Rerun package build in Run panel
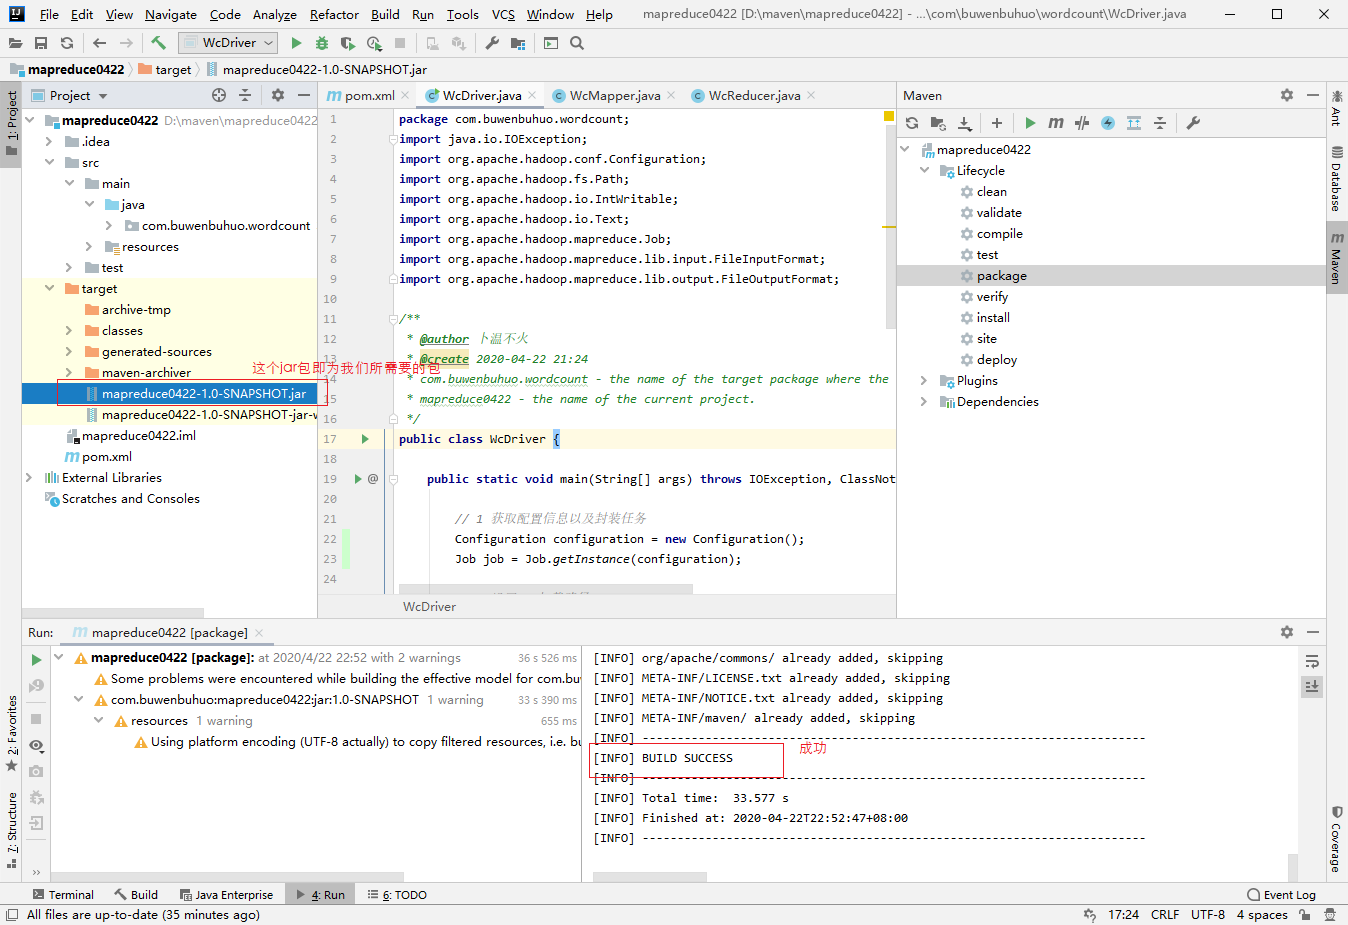 pyautogui.click(x=36, y=660)
